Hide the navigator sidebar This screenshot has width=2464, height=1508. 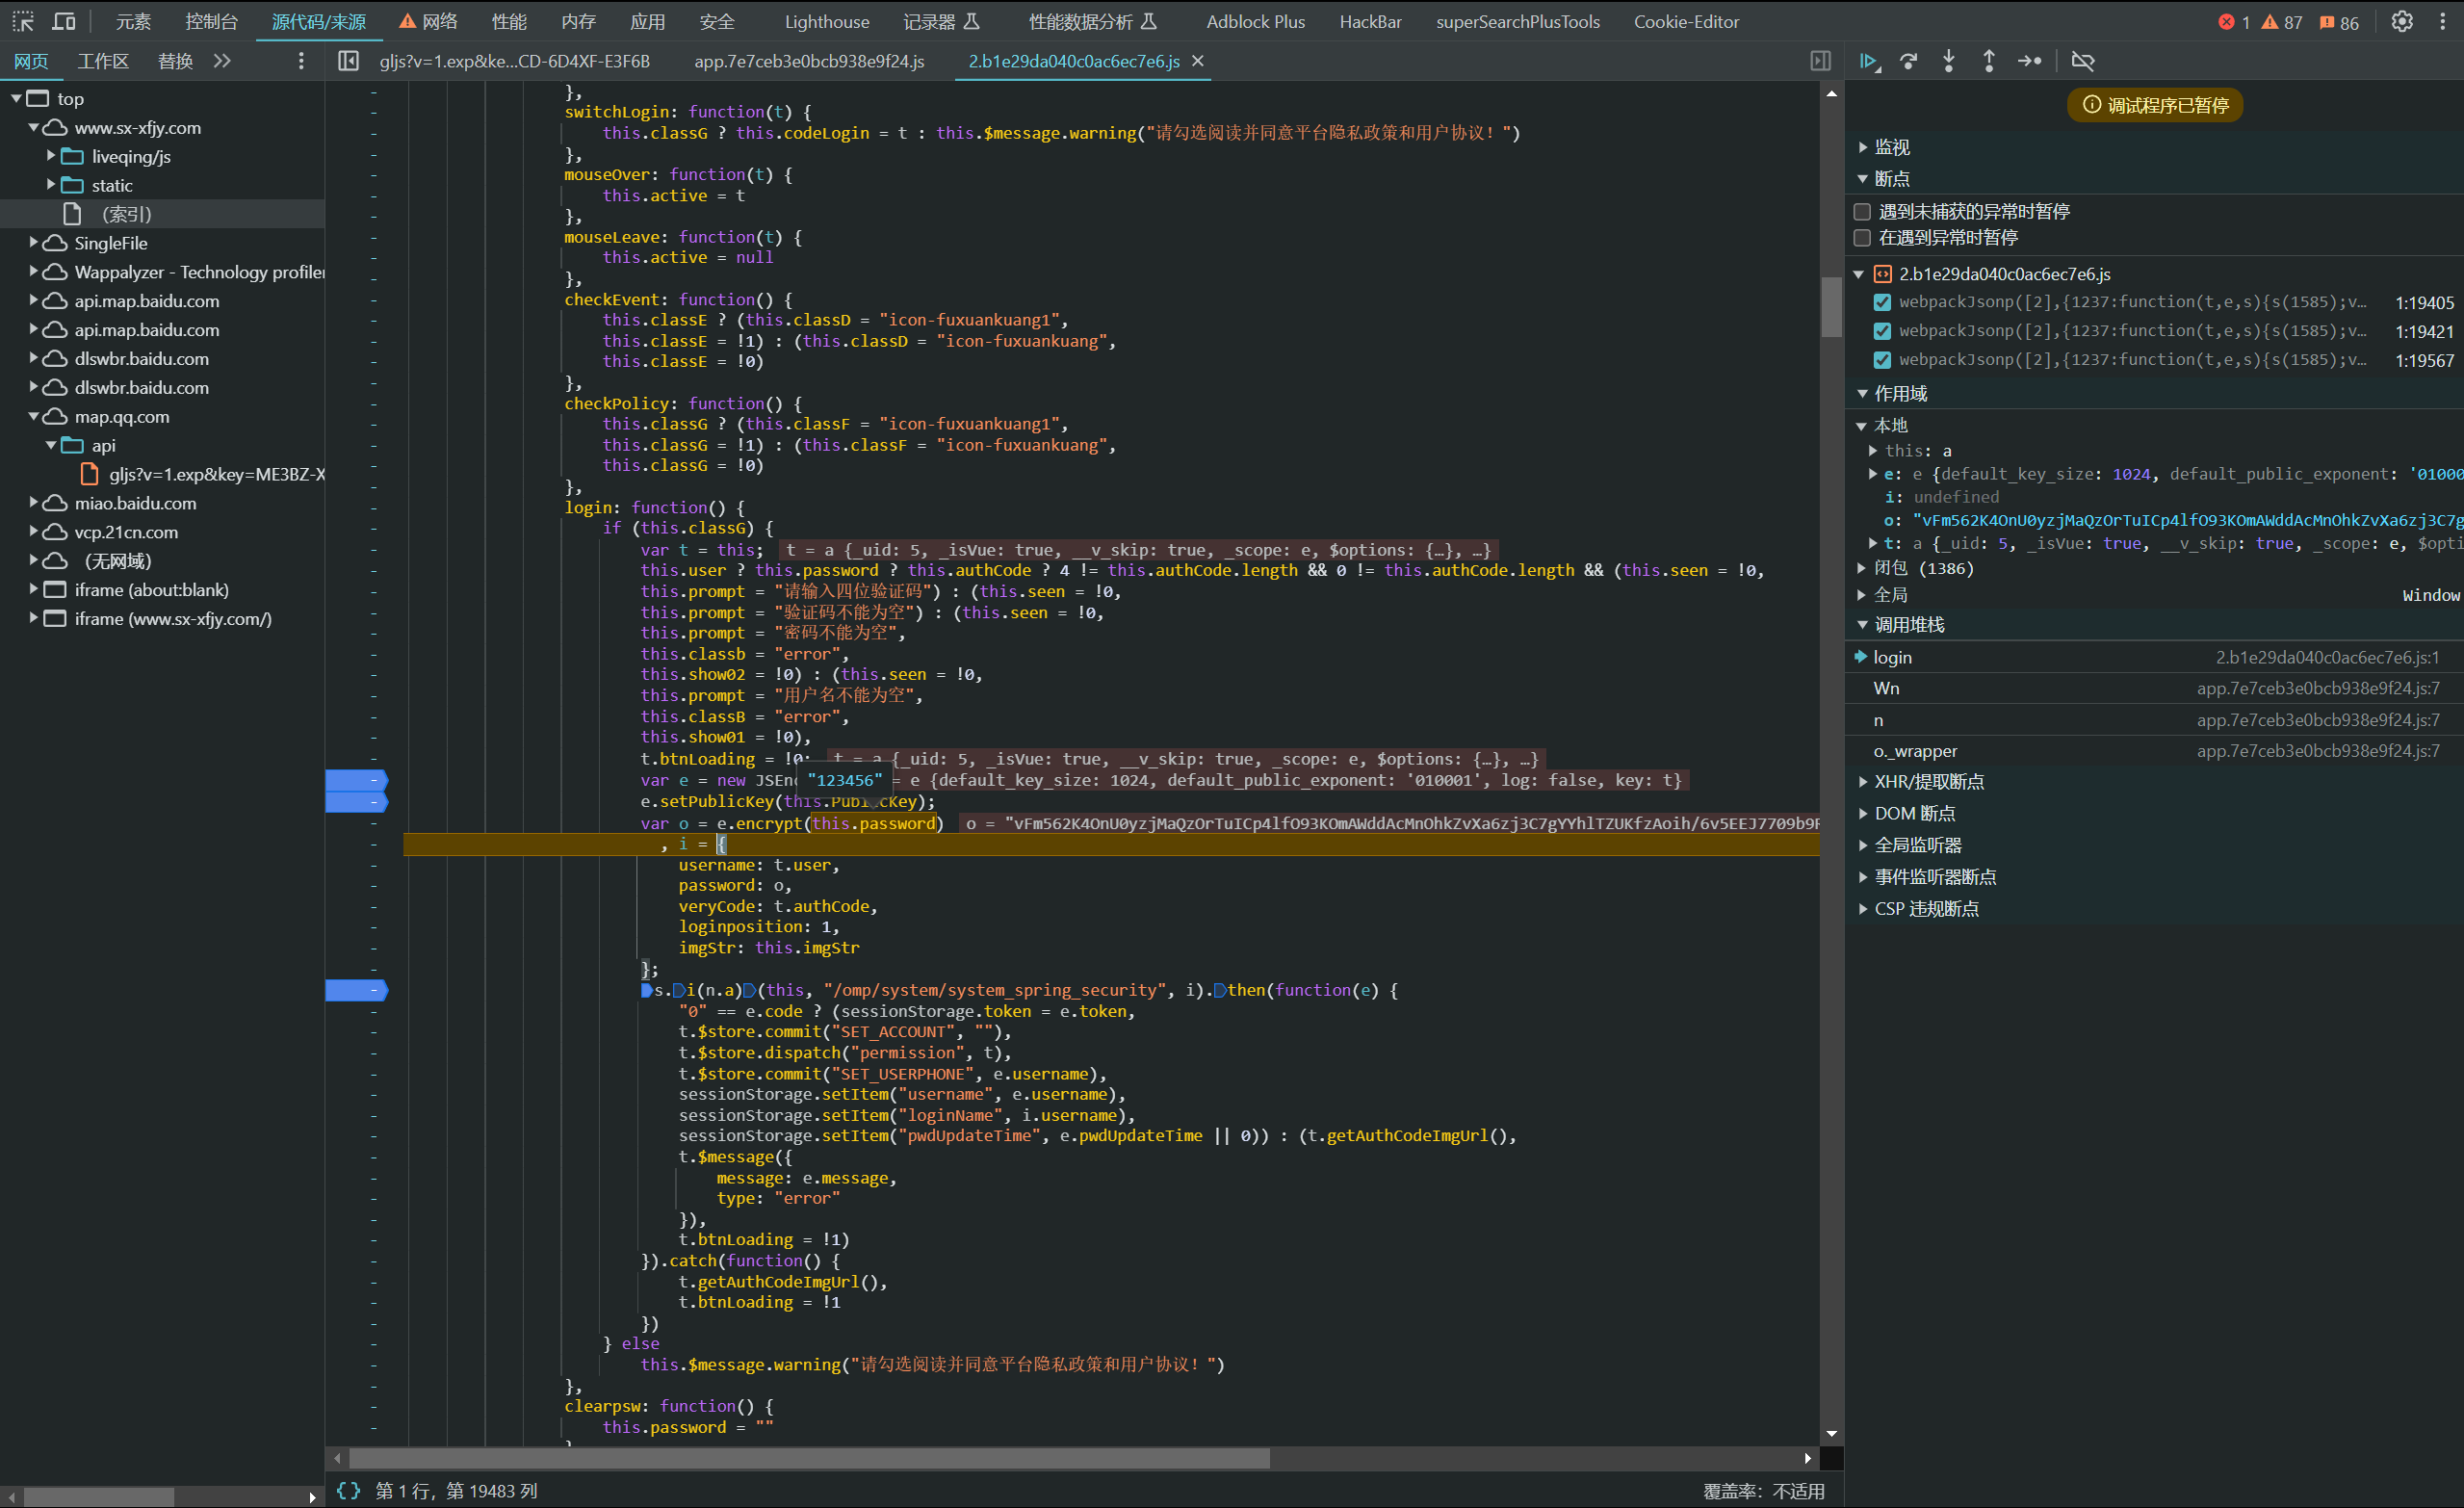pos(348,61)
